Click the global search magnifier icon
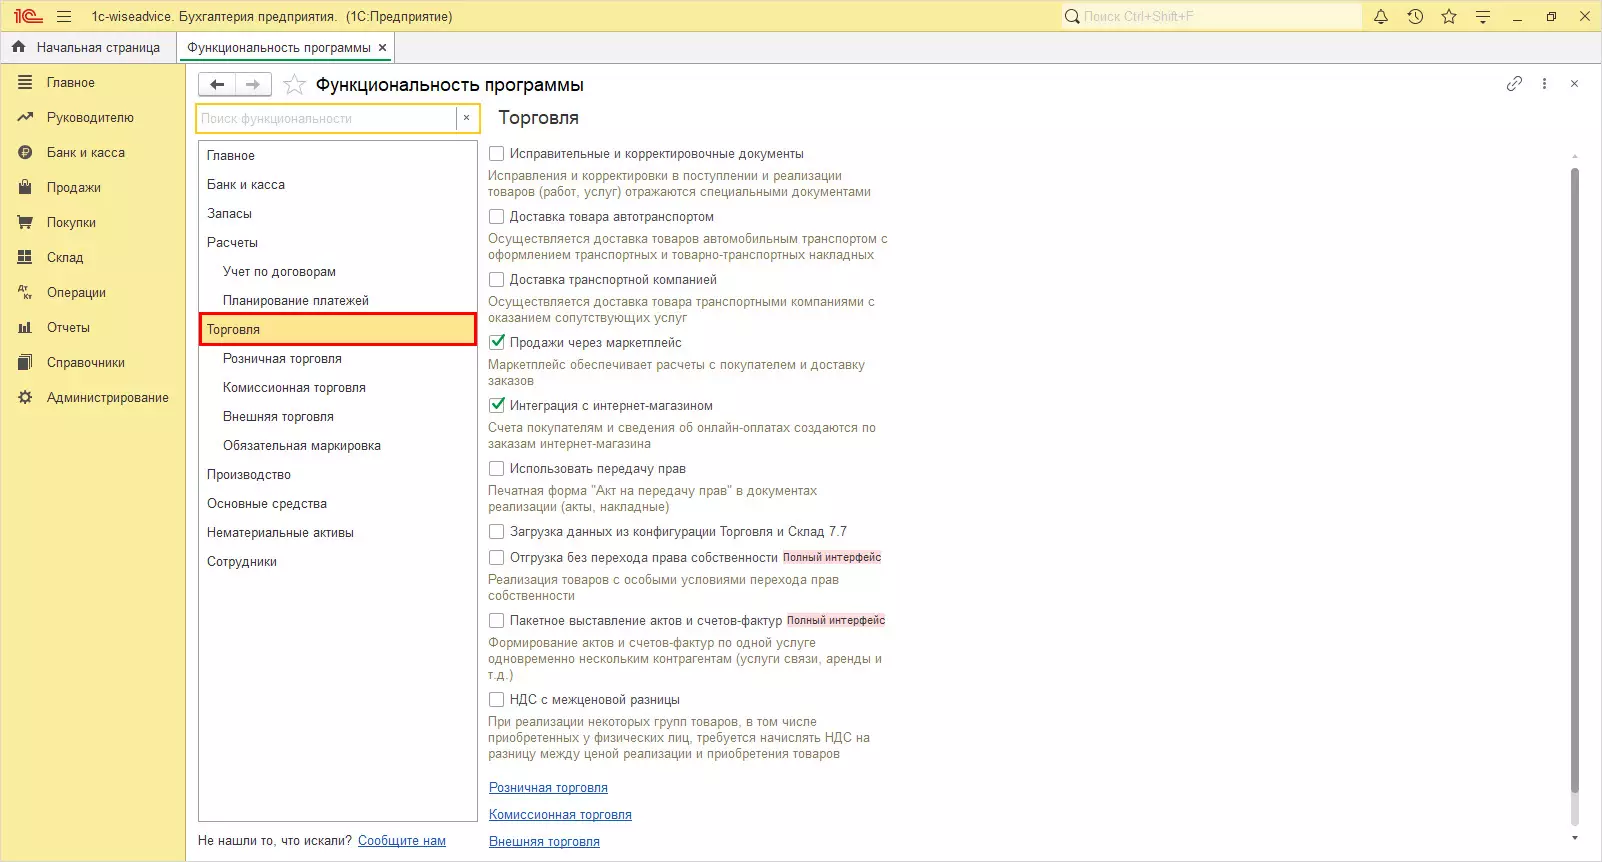 coord(1072,16)
